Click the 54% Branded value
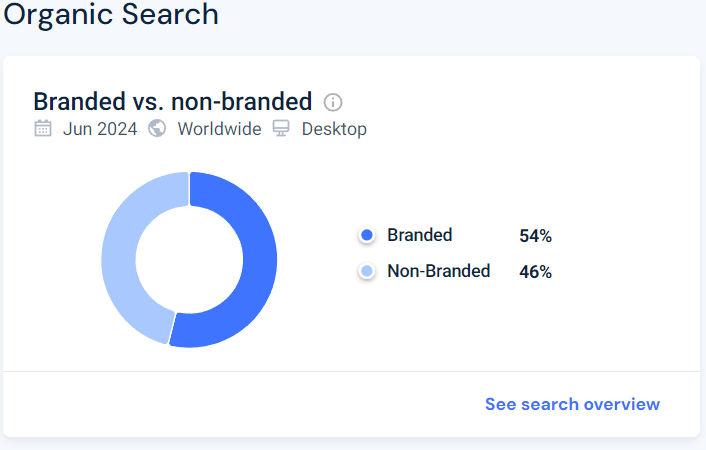This screenshot has width=706, height=450. (535, 237)
